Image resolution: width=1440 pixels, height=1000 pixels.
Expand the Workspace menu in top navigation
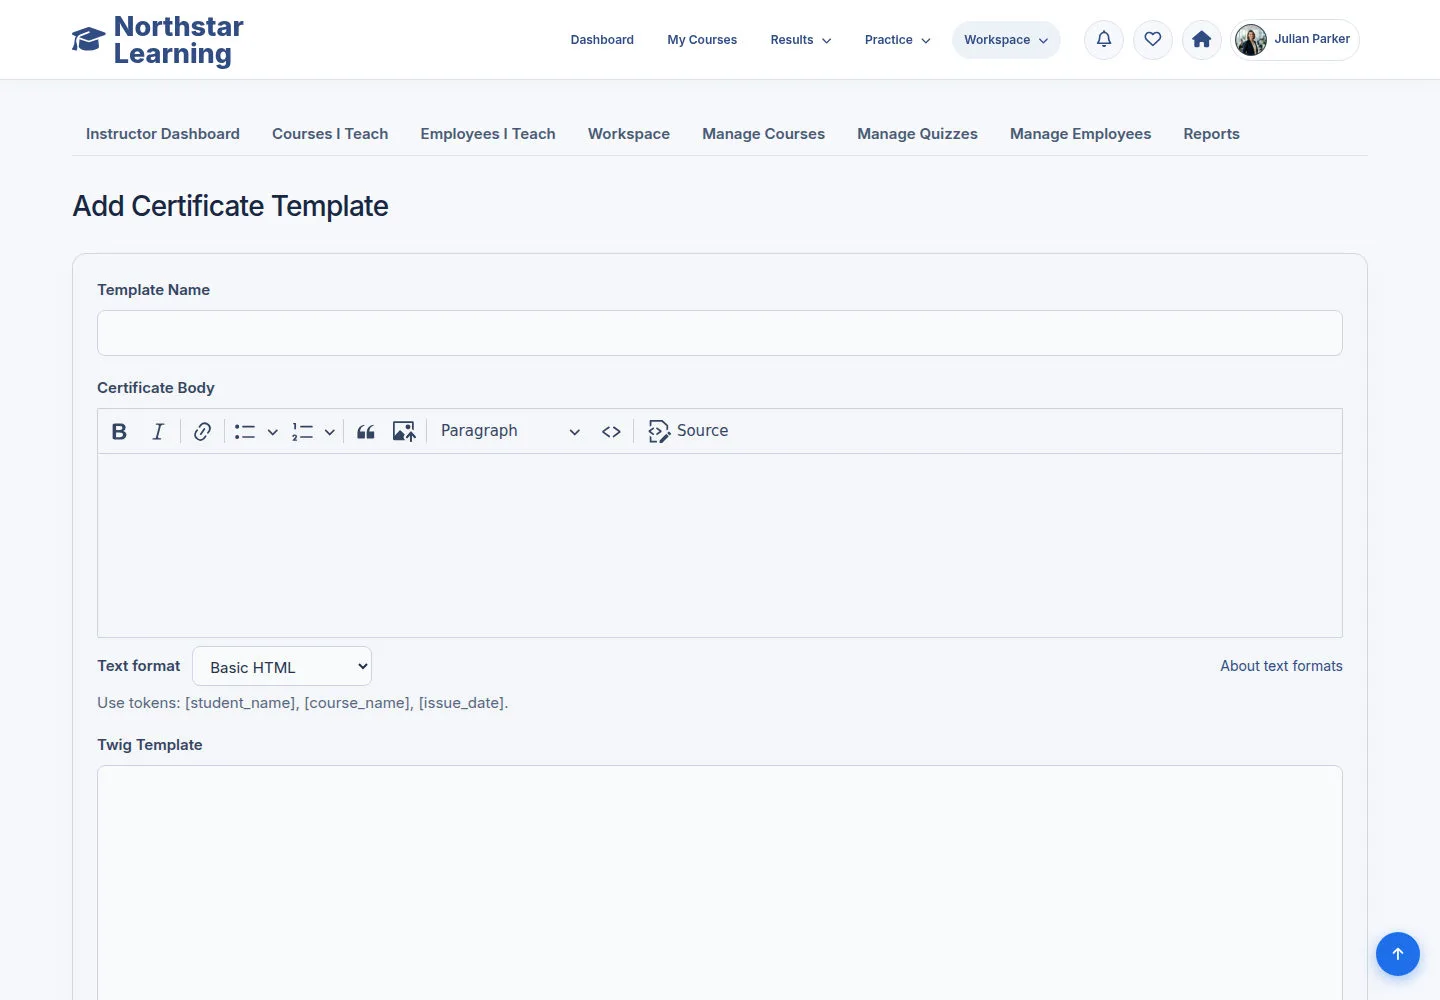pyautogui.click(x=1006, y=40)
